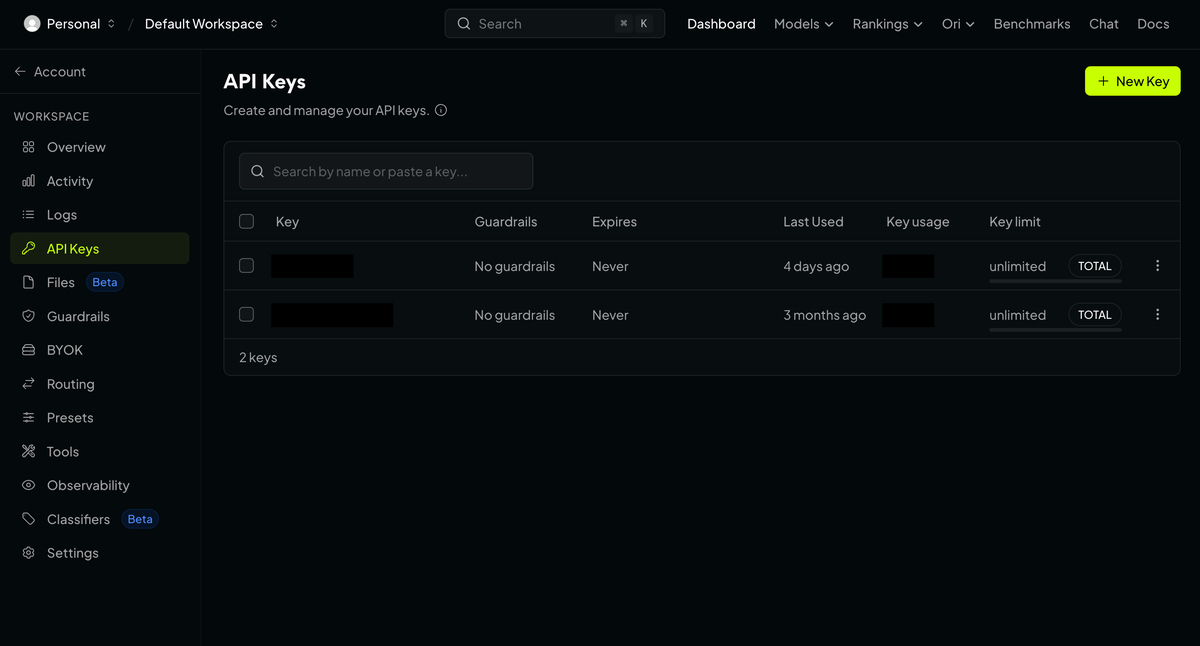
Task: Click the Key usage column header
Action: coord(918,222)
